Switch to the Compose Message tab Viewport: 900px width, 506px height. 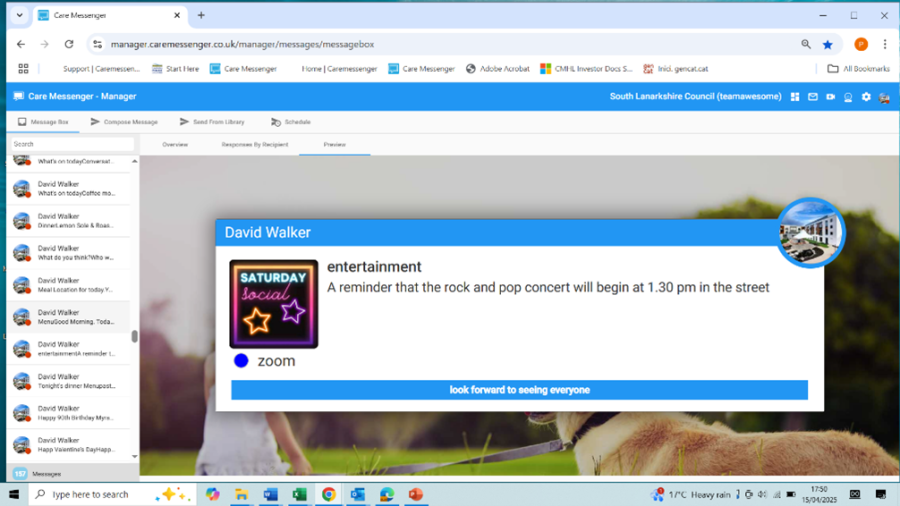tap(124, 122)
